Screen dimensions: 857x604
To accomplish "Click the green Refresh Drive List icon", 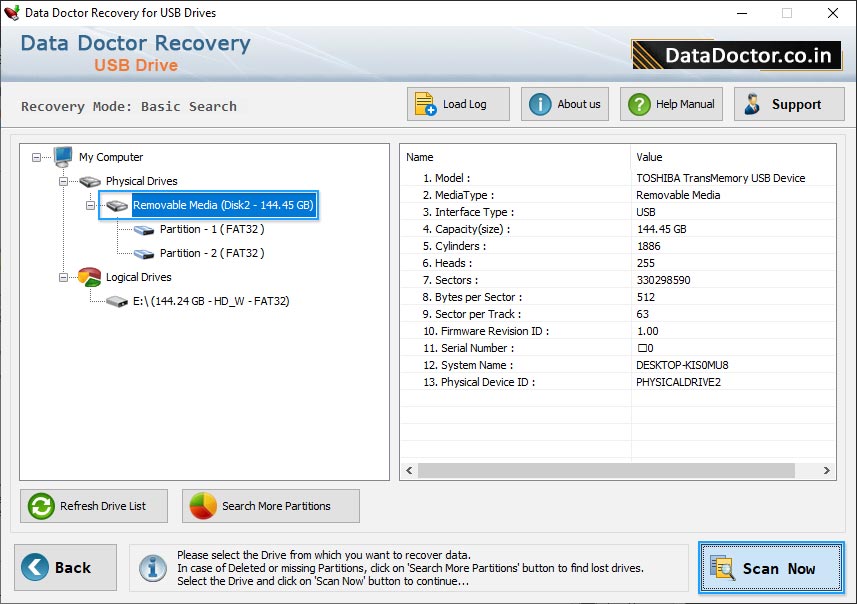I will point(41,506).
